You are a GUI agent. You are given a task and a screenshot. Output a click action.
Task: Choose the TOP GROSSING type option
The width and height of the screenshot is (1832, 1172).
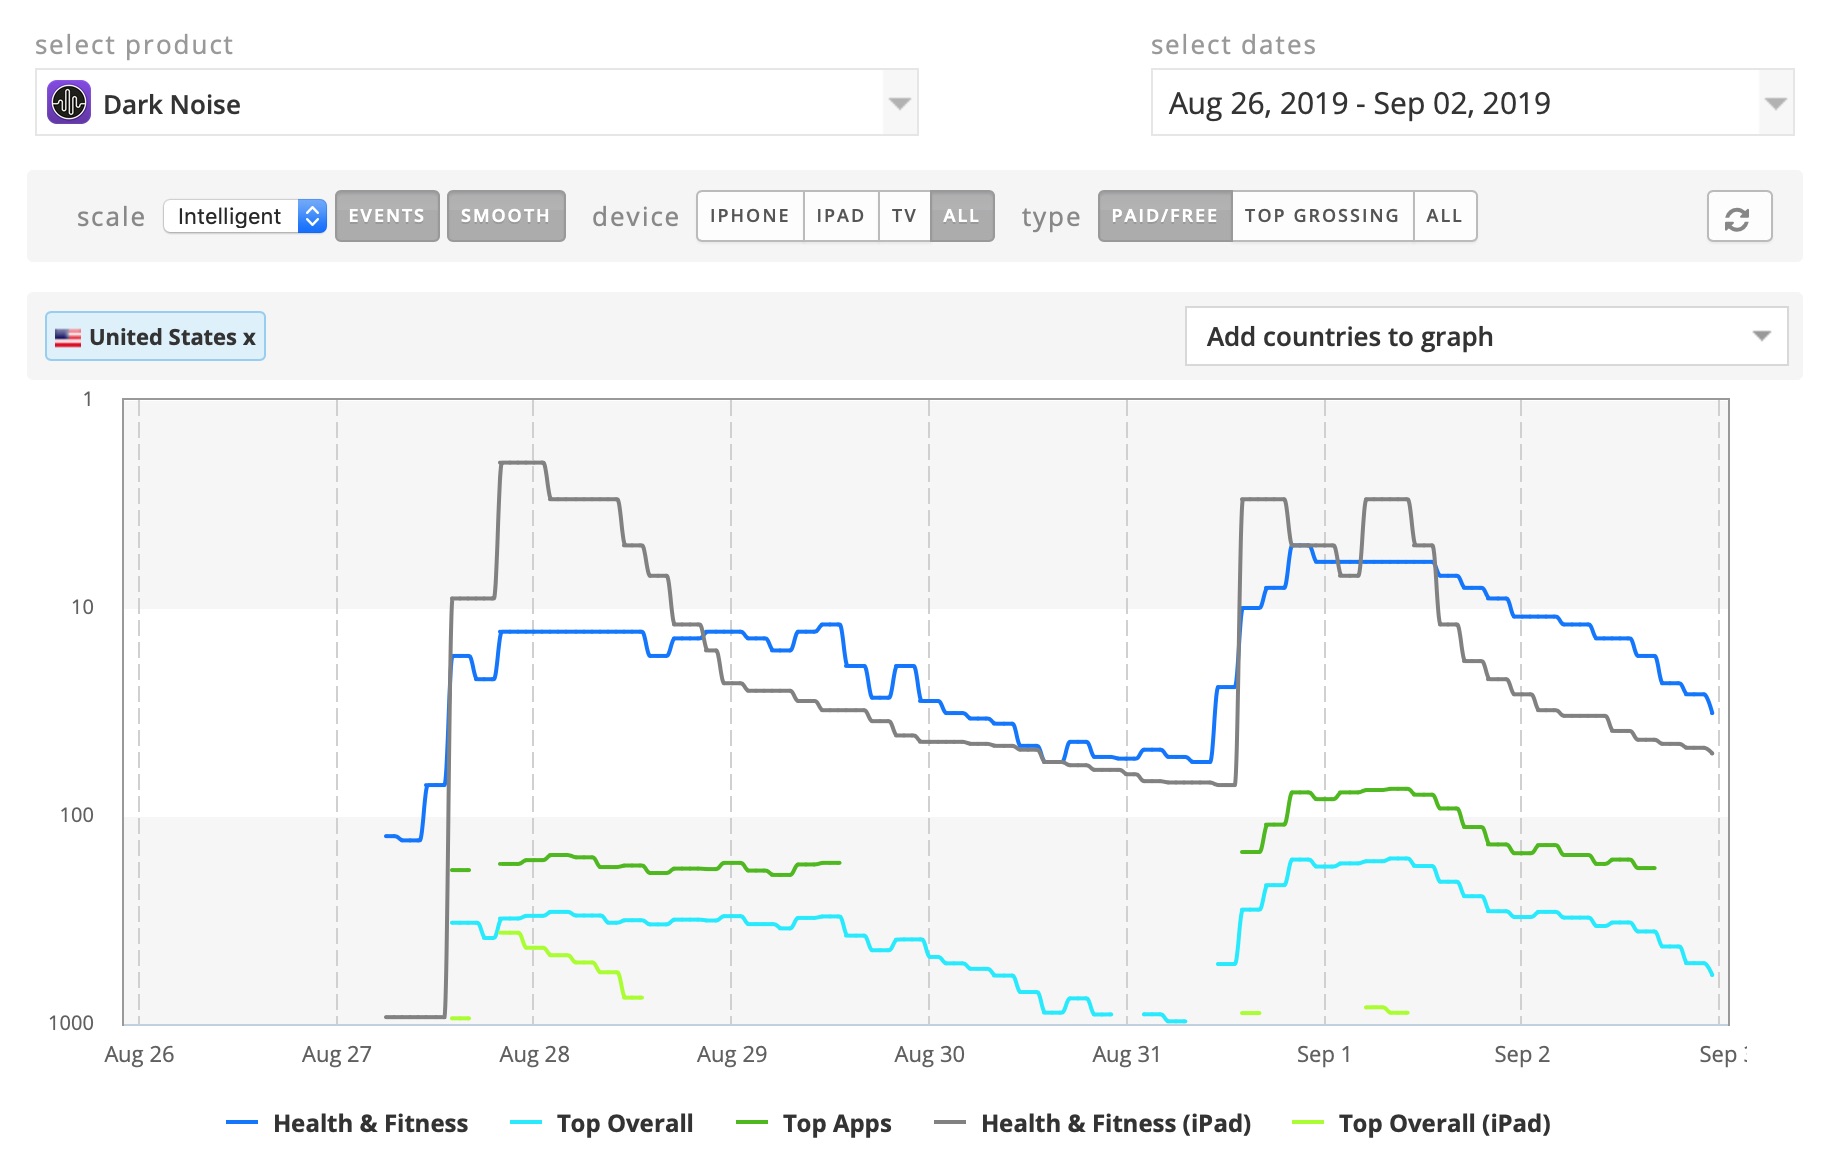pos(1322,216)
